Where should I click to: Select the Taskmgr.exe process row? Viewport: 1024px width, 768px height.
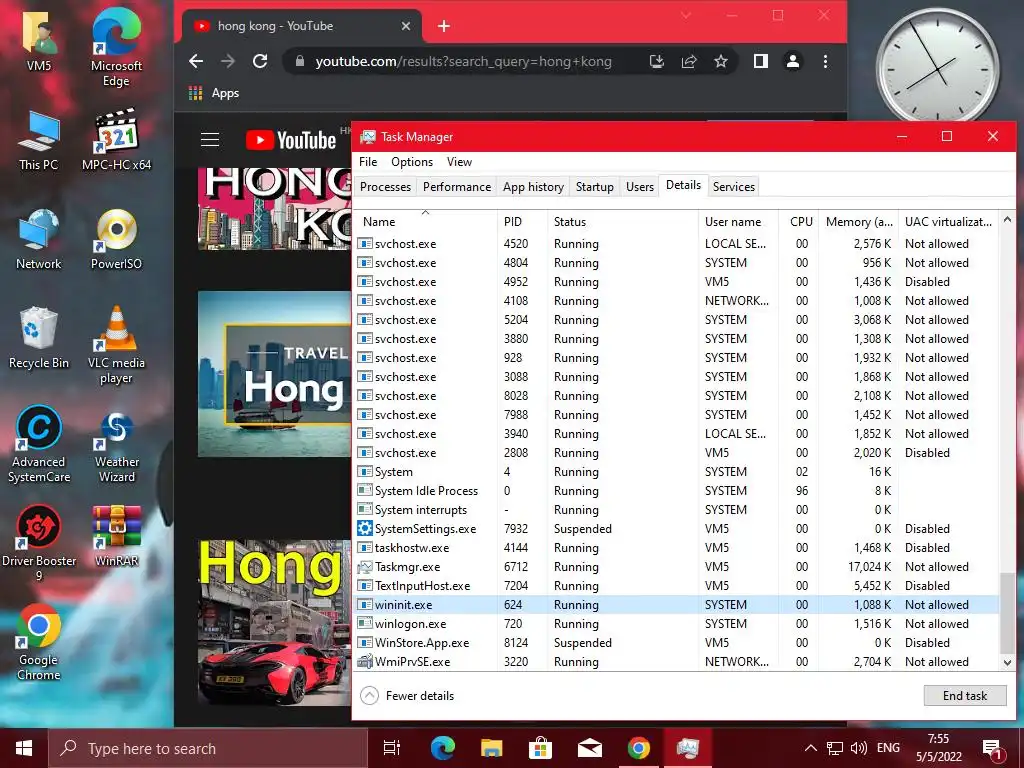(x=676, y=567)
